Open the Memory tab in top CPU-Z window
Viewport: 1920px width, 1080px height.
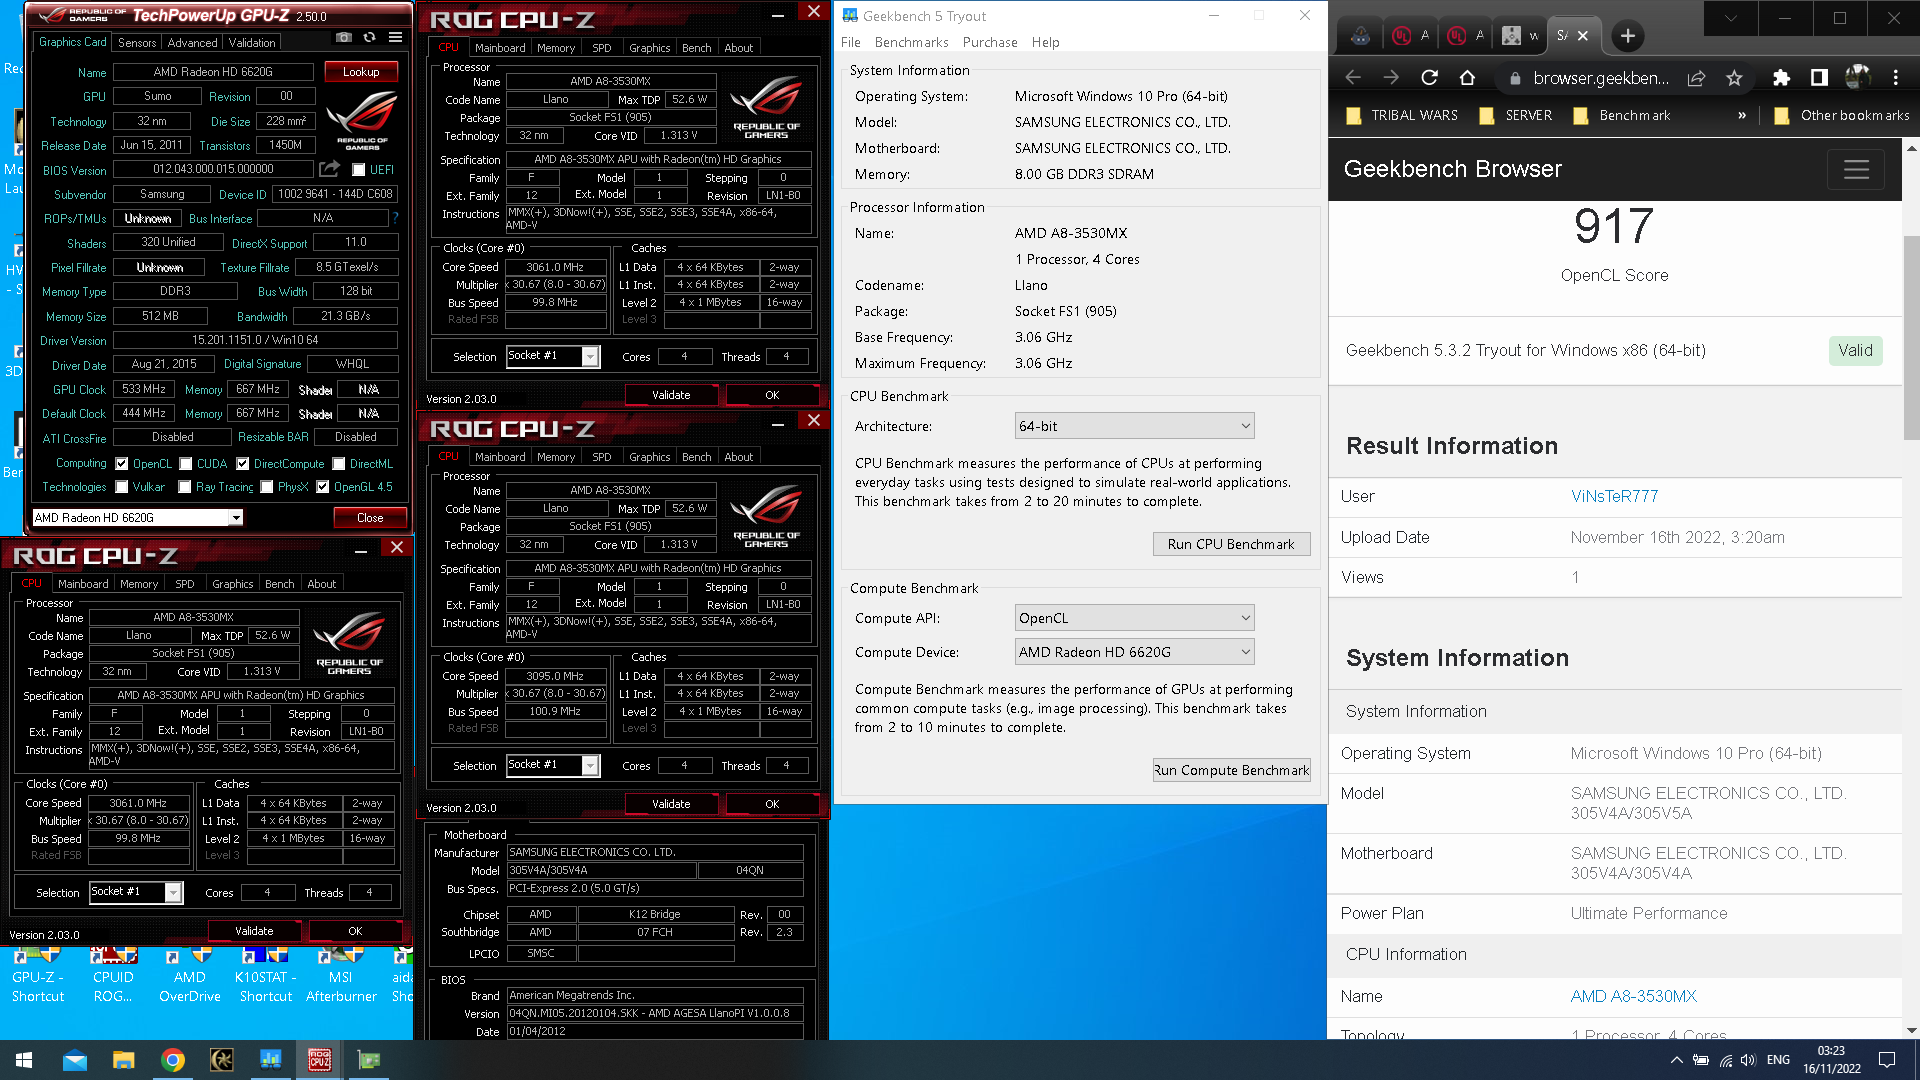tap(556, 48)
